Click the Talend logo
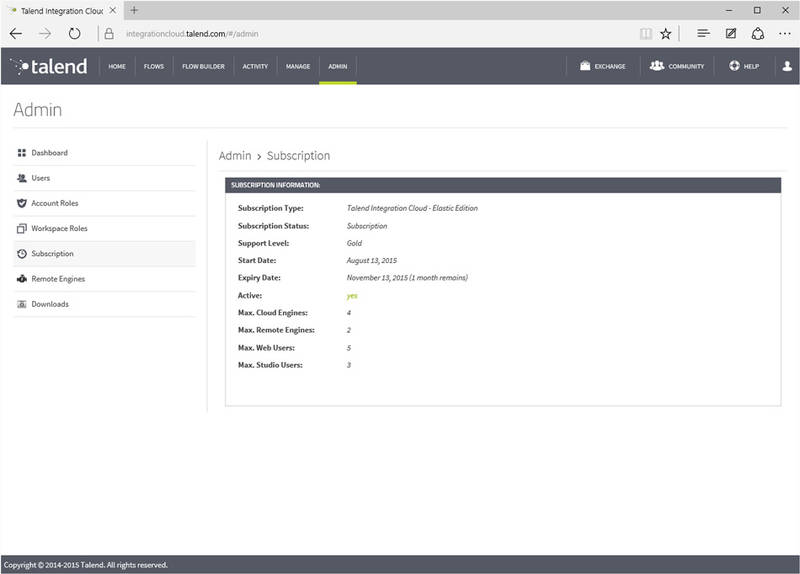This screenshot has width=800, height=574. click(x=48, y=66)
